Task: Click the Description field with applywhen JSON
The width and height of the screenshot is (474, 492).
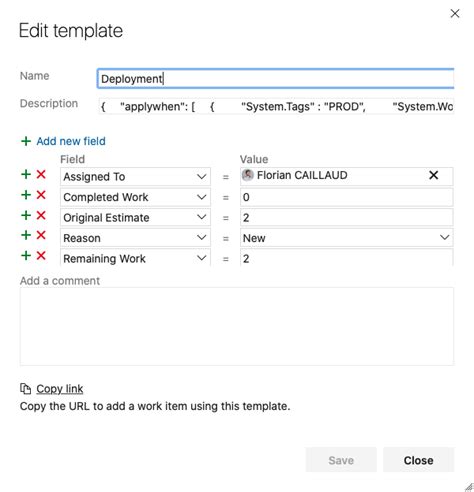Action: coord(276,106)
